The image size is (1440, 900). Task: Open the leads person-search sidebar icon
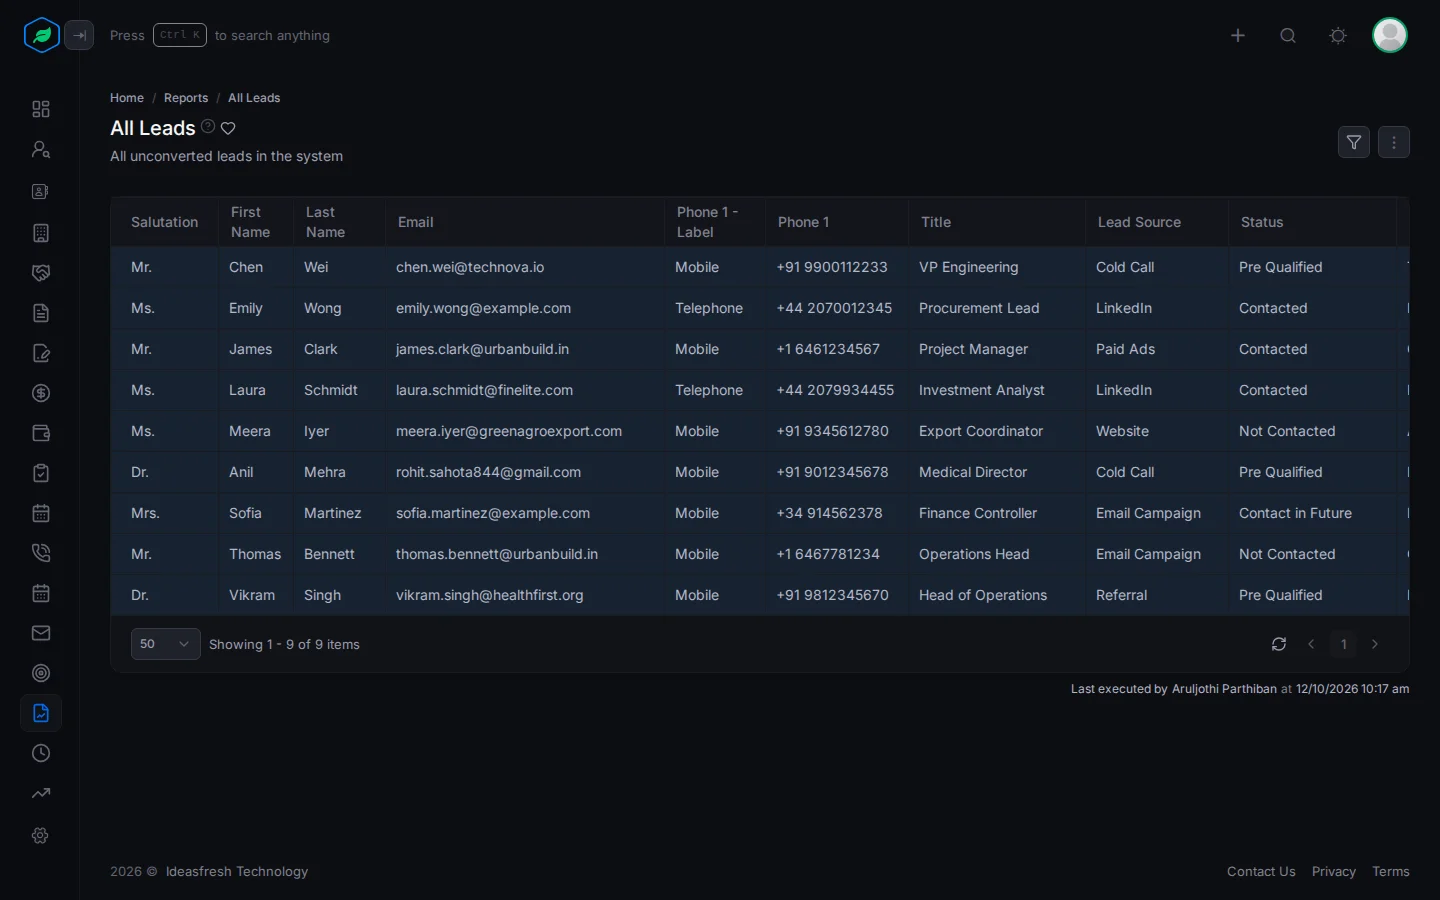41,149
